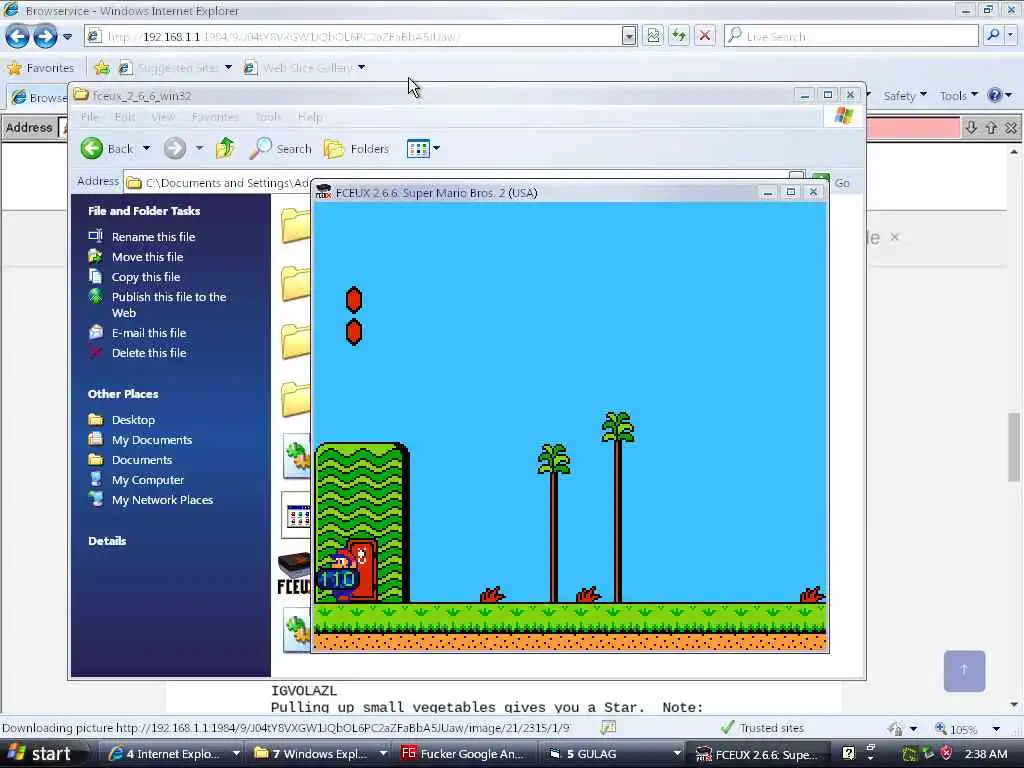The height and width of the screenshot is (768, 1024).
Task: Click Explorer Forward arrow button
Action: (x=174, y=148)
